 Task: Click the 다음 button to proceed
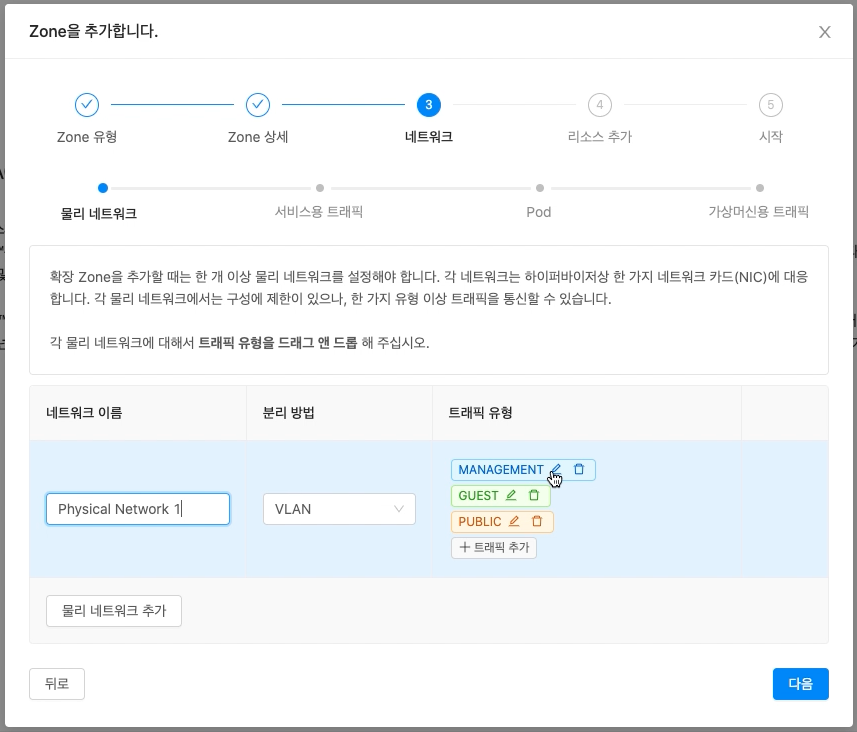[800, 684]
